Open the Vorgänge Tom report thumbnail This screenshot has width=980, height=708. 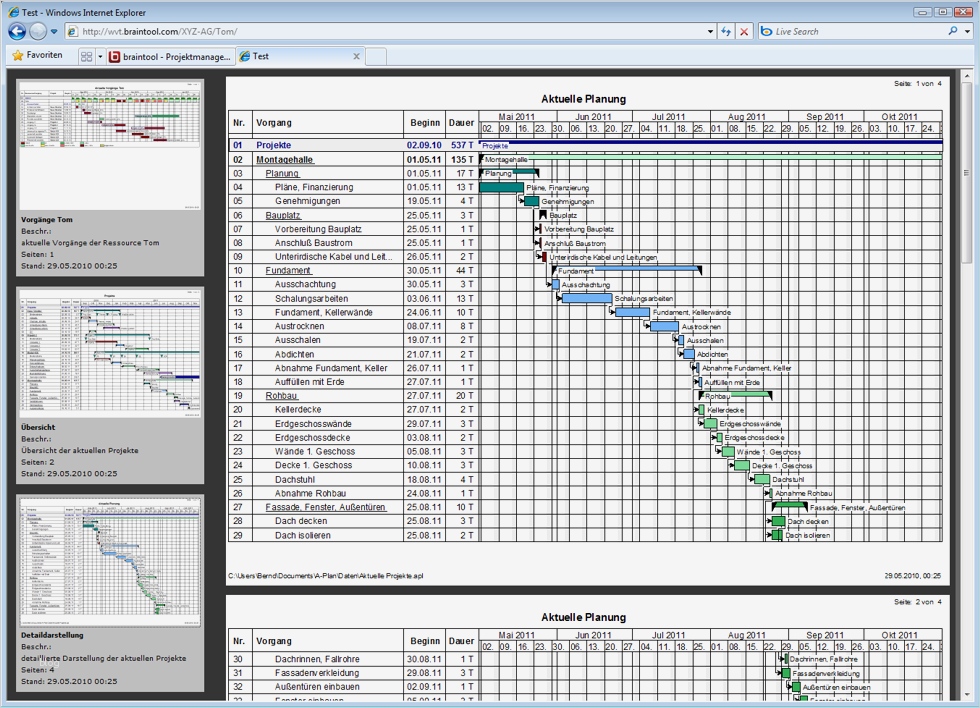[x=110, y=145]
